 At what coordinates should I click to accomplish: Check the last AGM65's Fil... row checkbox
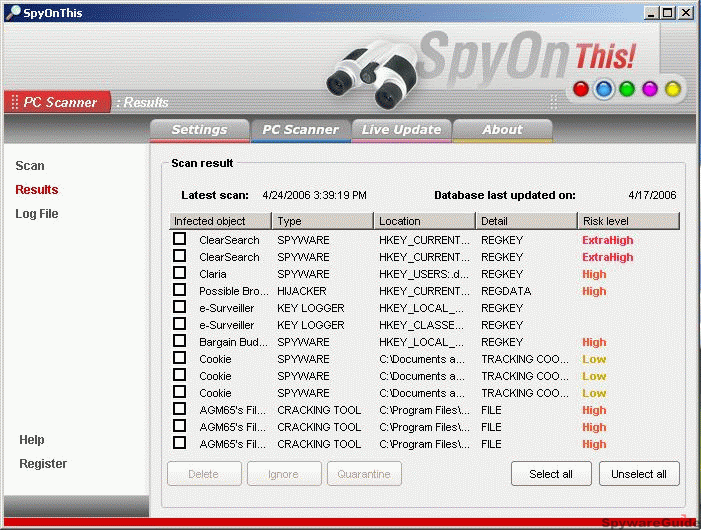click(180, 442)
